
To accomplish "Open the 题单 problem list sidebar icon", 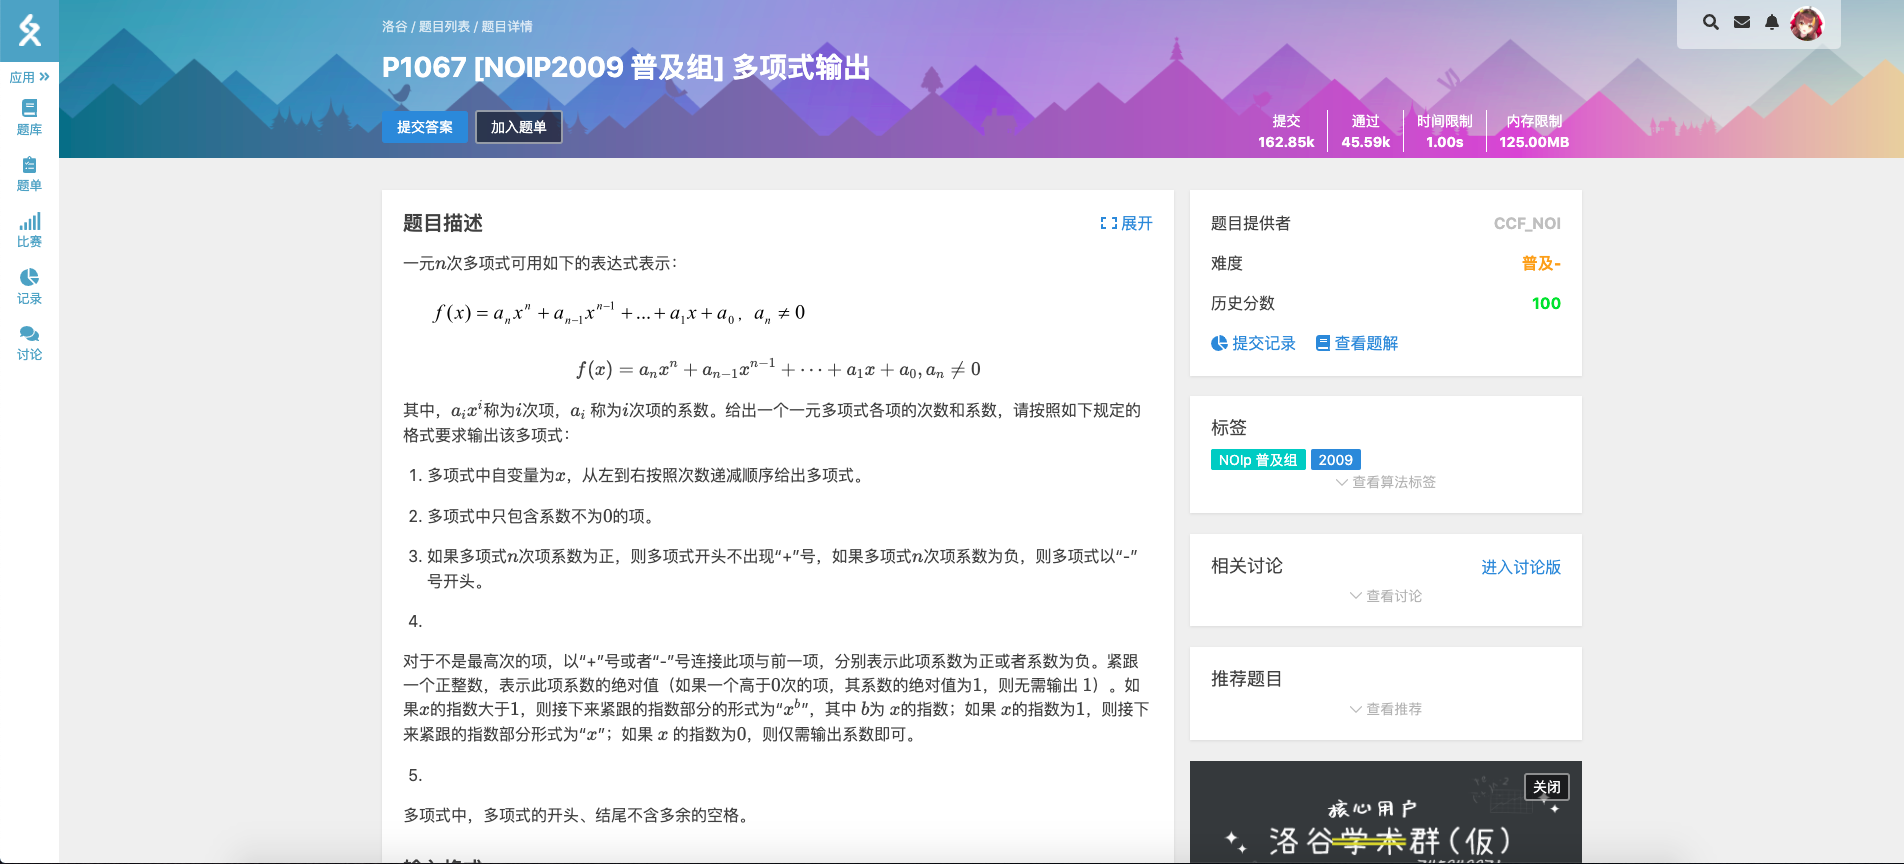I will pyautogui.click(x=29, y=173).
